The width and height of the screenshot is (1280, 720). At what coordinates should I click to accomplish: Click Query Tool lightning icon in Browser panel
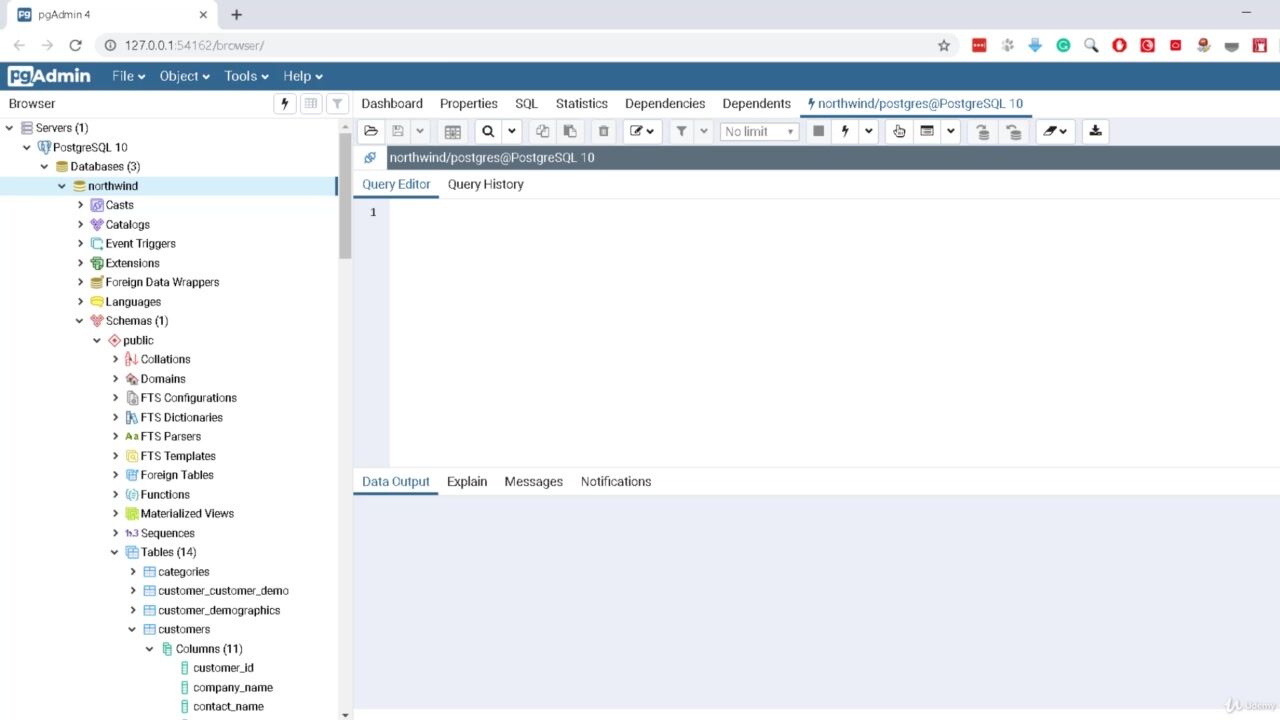[x=285, y=104]
